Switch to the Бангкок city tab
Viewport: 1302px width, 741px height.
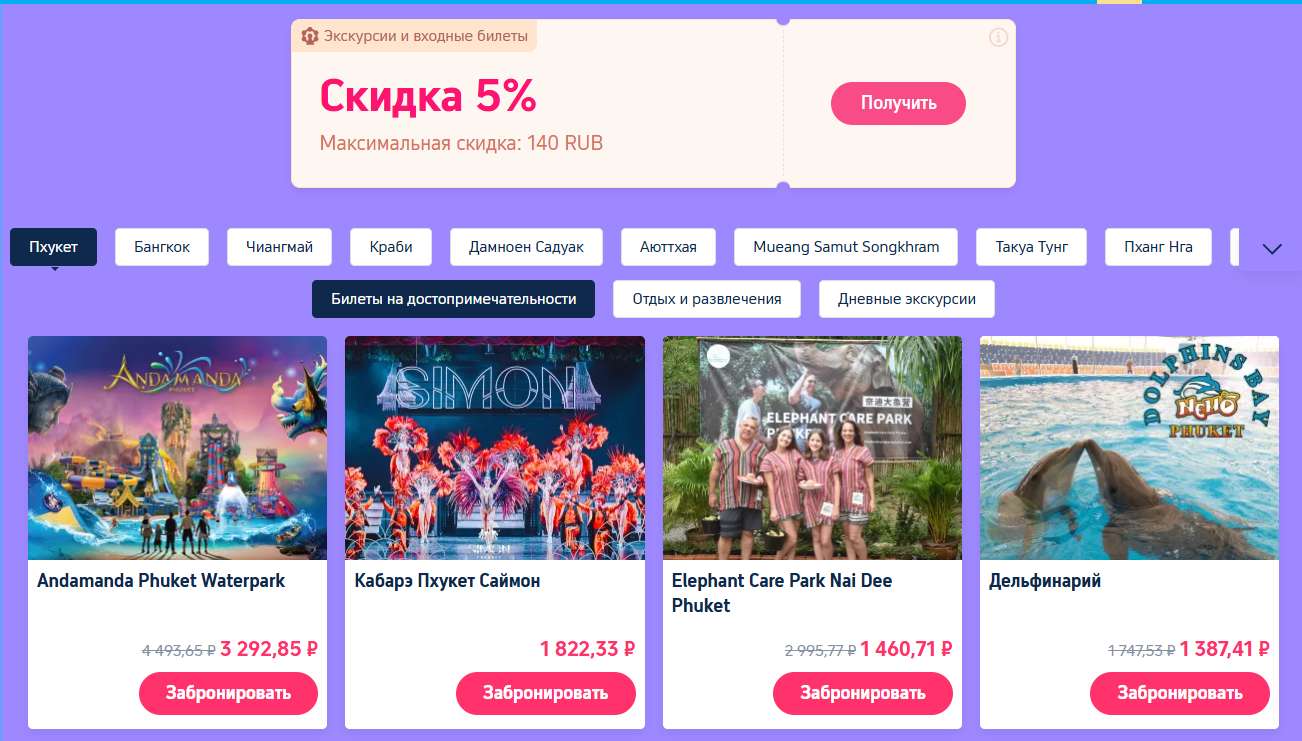(x=162, y=247)
